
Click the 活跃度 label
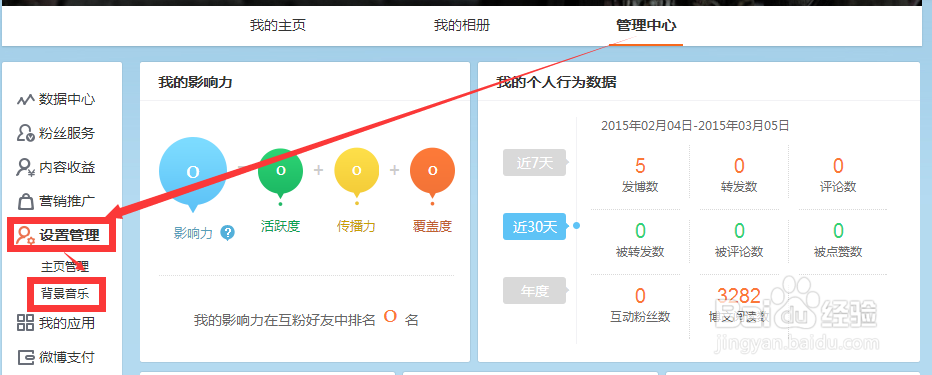point(281,226)
